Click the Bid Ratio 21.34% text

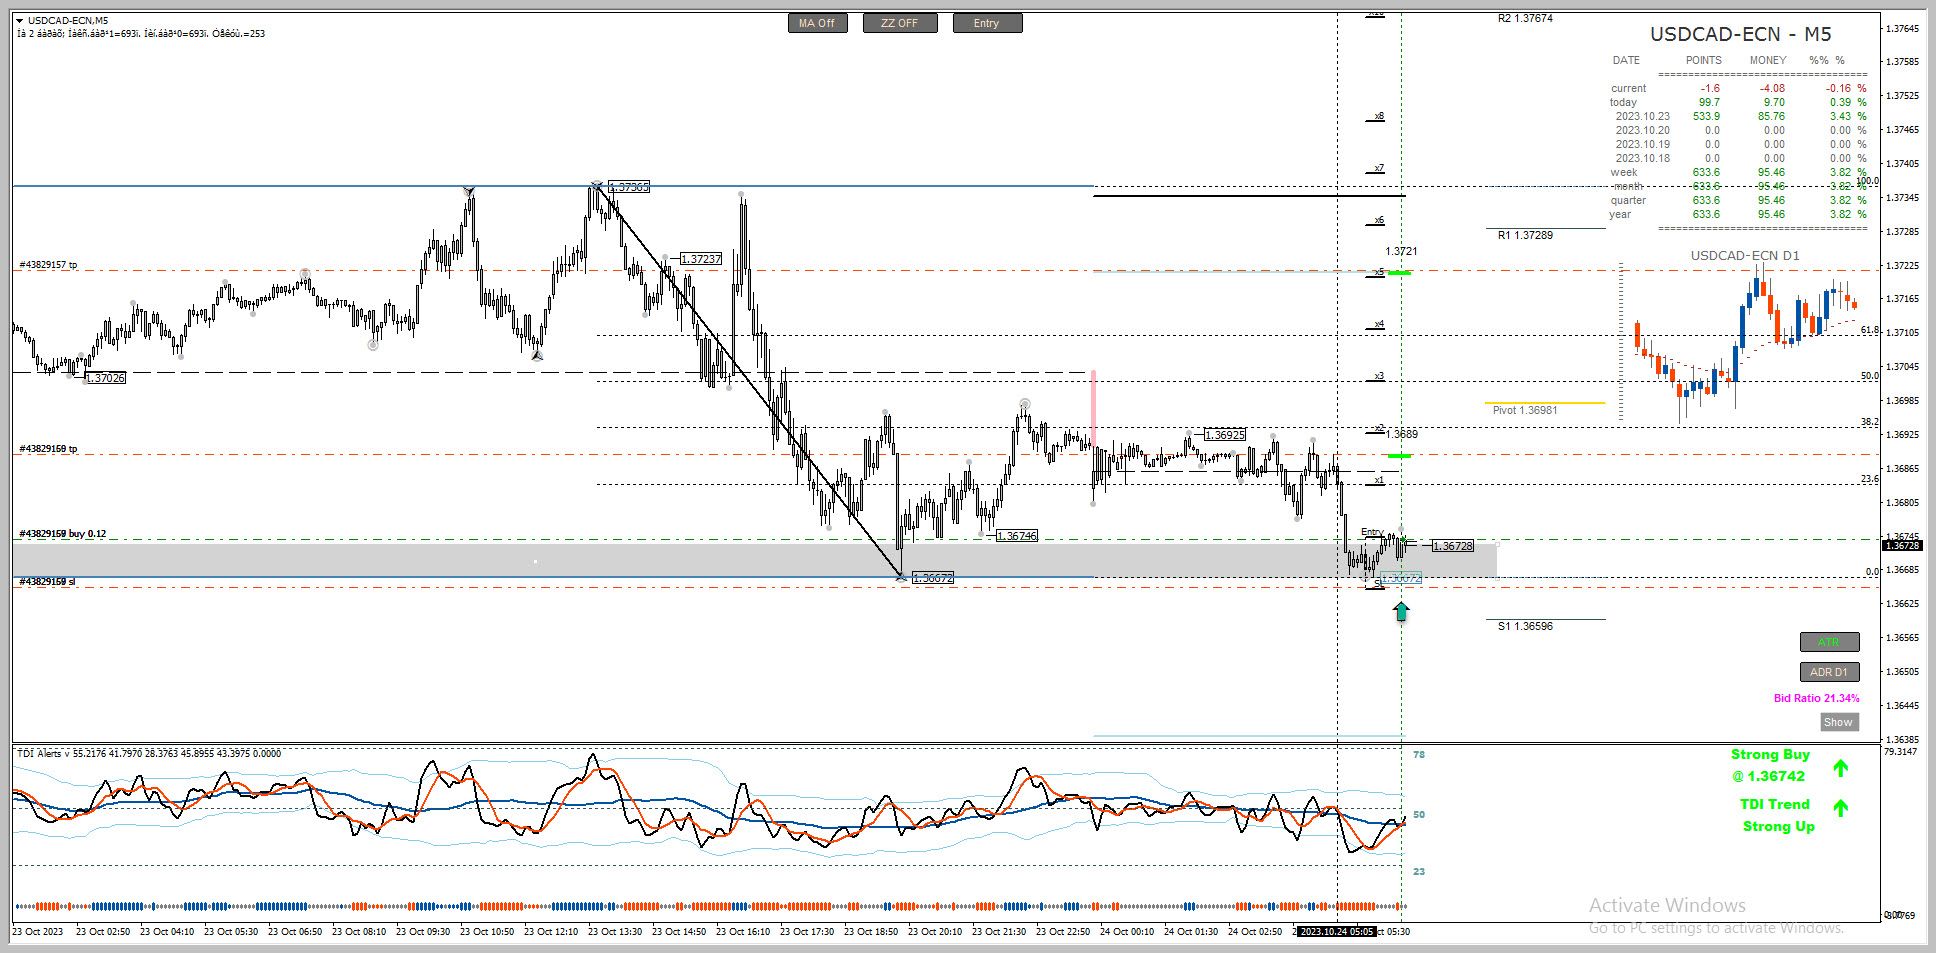click(1817, 698)
